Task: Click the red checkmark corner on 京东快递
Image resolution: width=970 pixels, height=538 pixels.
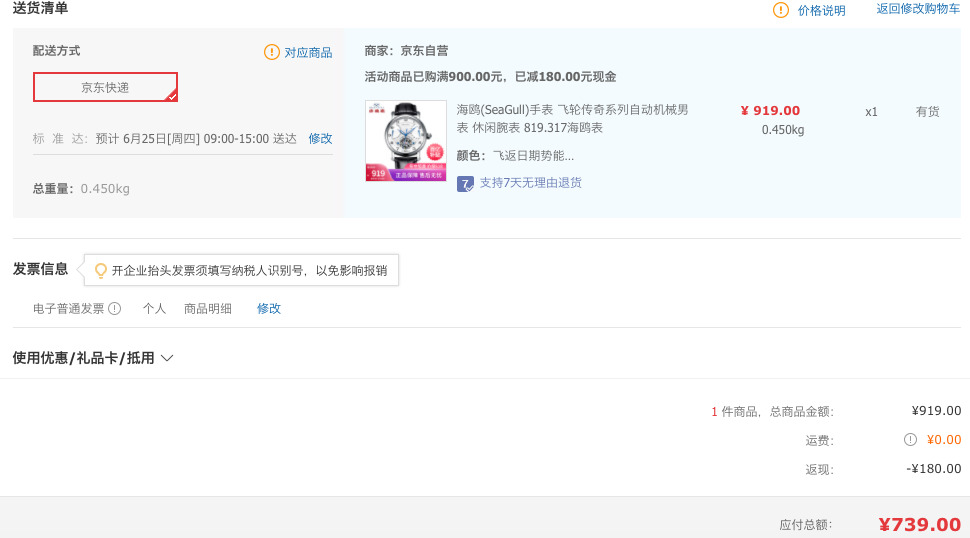Action: (x=172, y=96)
